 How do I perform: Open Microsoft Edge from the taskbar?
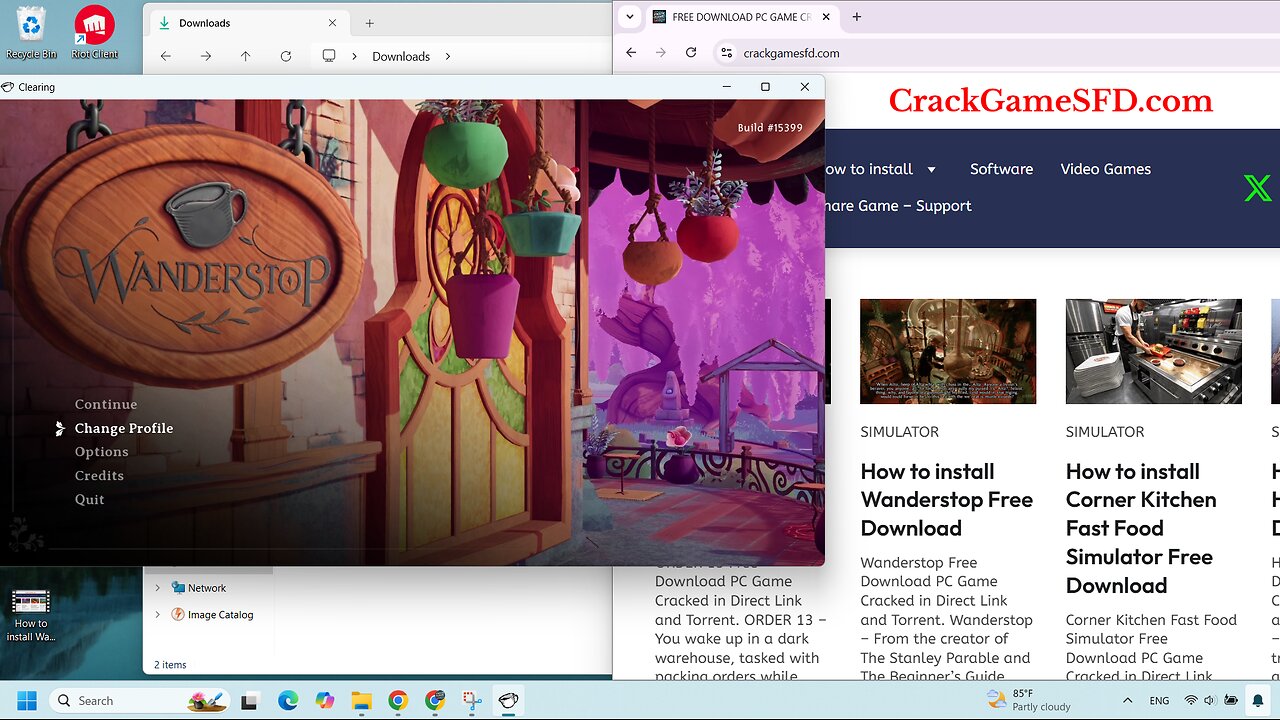287,701
